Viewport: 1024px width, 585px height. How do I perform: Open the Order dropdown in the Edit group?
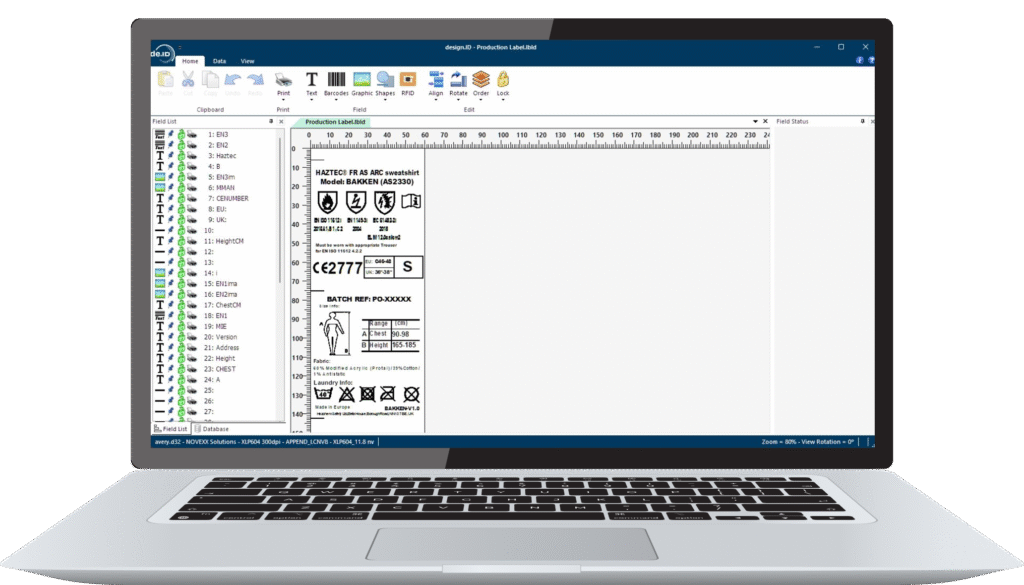point(480,99)
